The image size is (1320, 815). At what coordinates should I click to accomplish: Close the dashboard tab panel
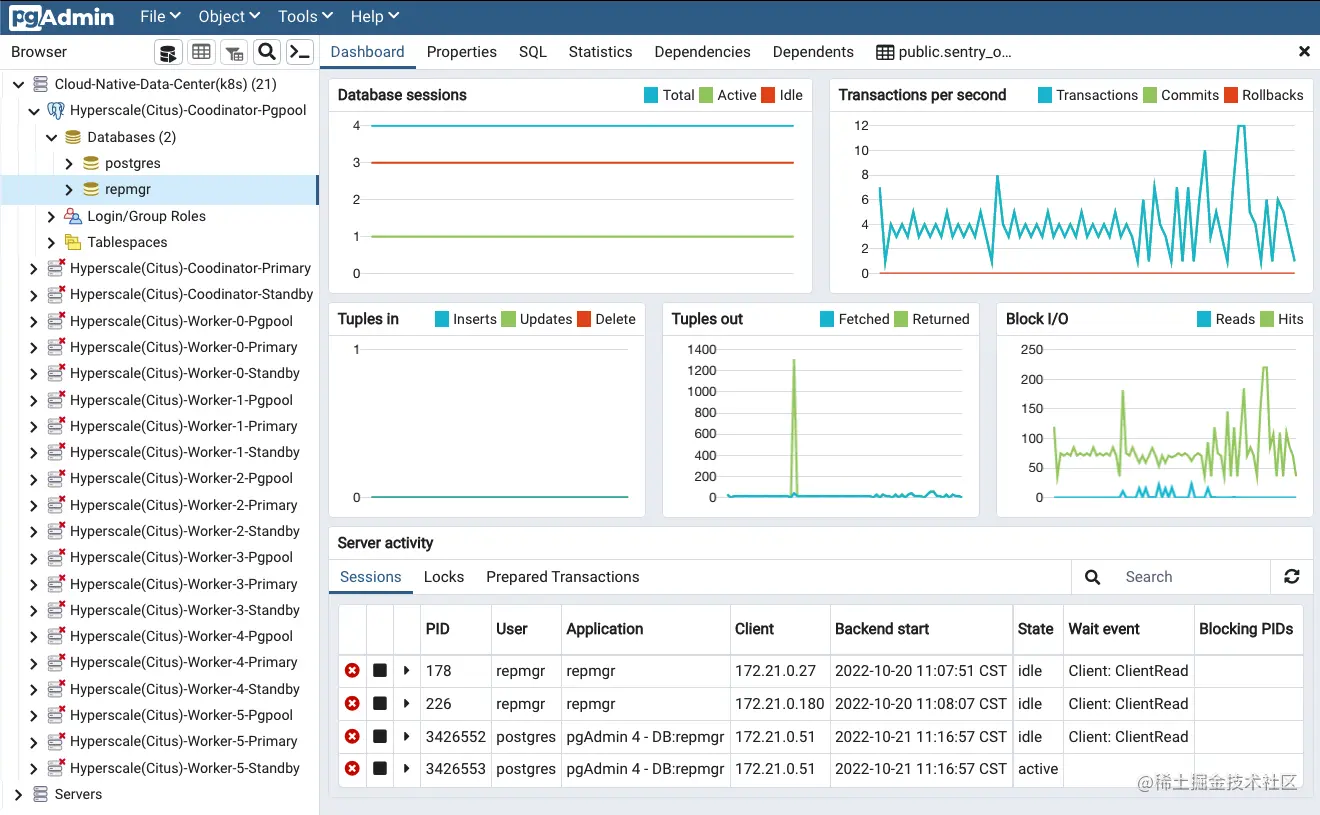[x=1304, y=52]
